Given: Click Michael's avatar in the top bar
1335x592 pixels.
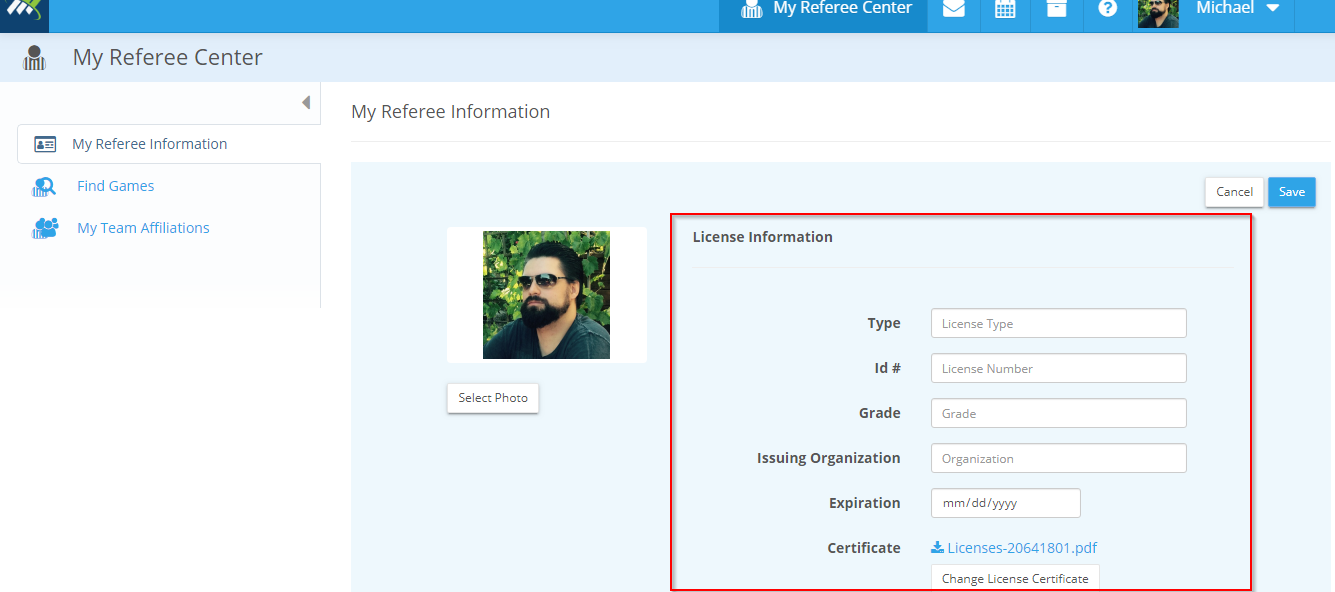Looking at the screenshot, I should point(1158,13).
